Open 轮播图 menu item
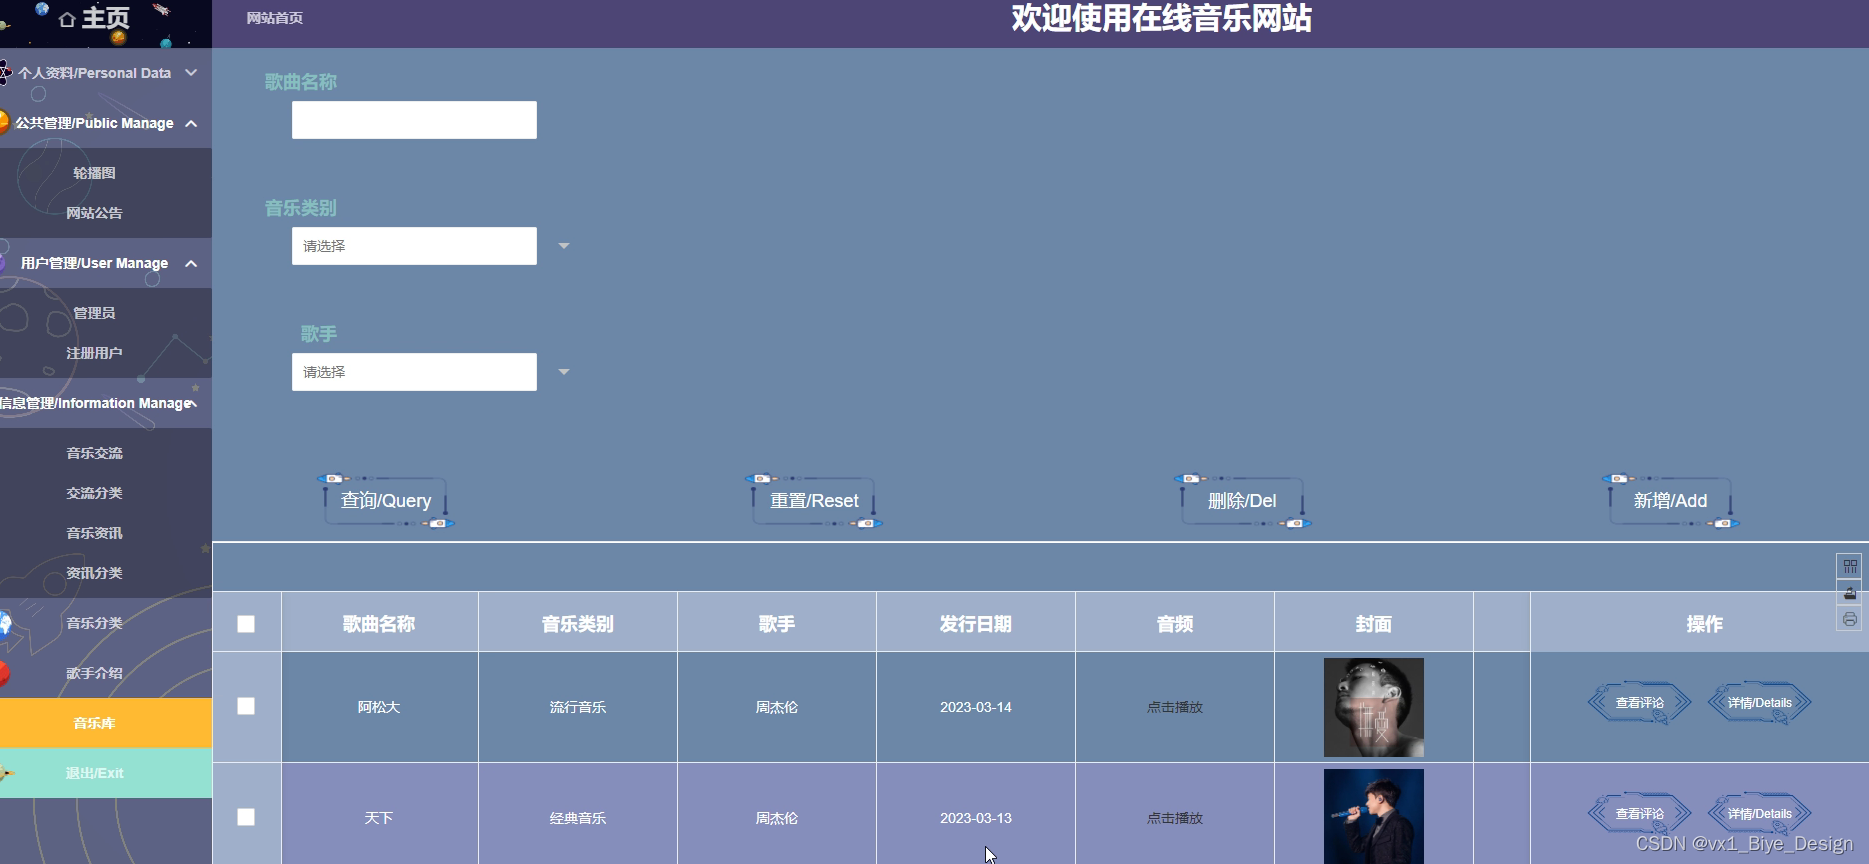Viewport: 1869px width, 864px height. (x=94, y=173)
